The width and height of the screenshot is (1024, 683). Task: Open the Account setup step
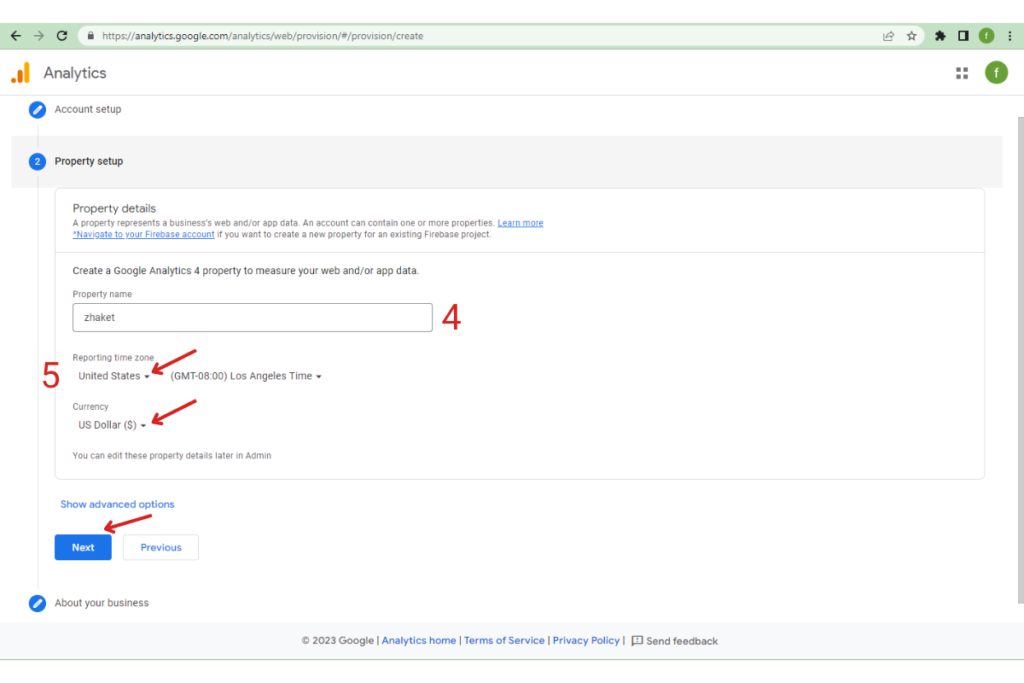(x=88, y=109)
